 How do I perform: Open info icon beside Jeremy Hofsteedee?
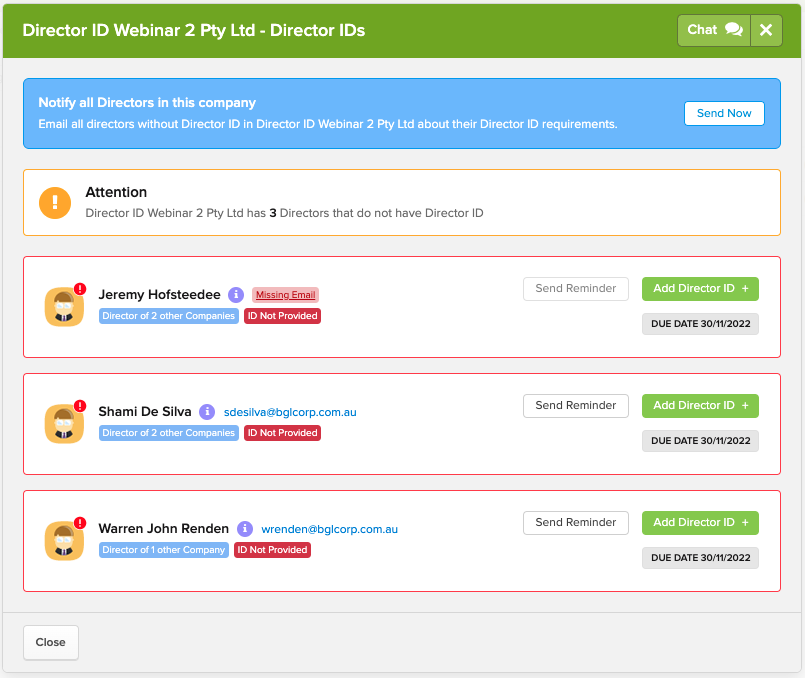236,295
